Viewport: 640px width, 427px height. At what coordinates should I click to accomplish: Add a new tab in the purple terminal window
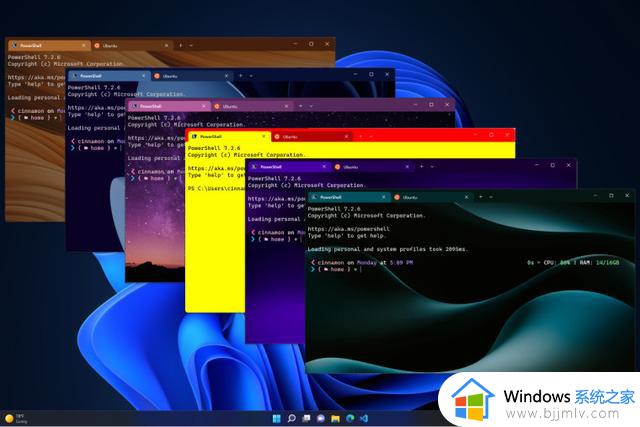422,167
